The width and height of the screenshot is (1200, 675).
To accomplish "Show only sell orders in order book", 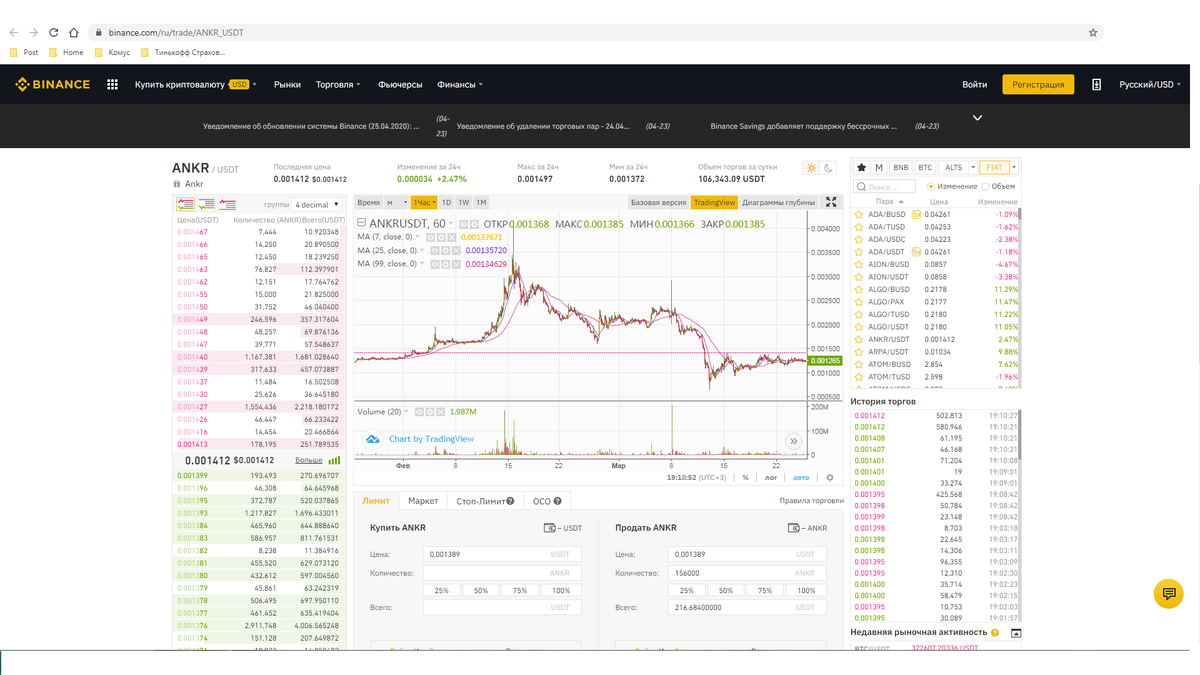I will [x=227, y=204].
